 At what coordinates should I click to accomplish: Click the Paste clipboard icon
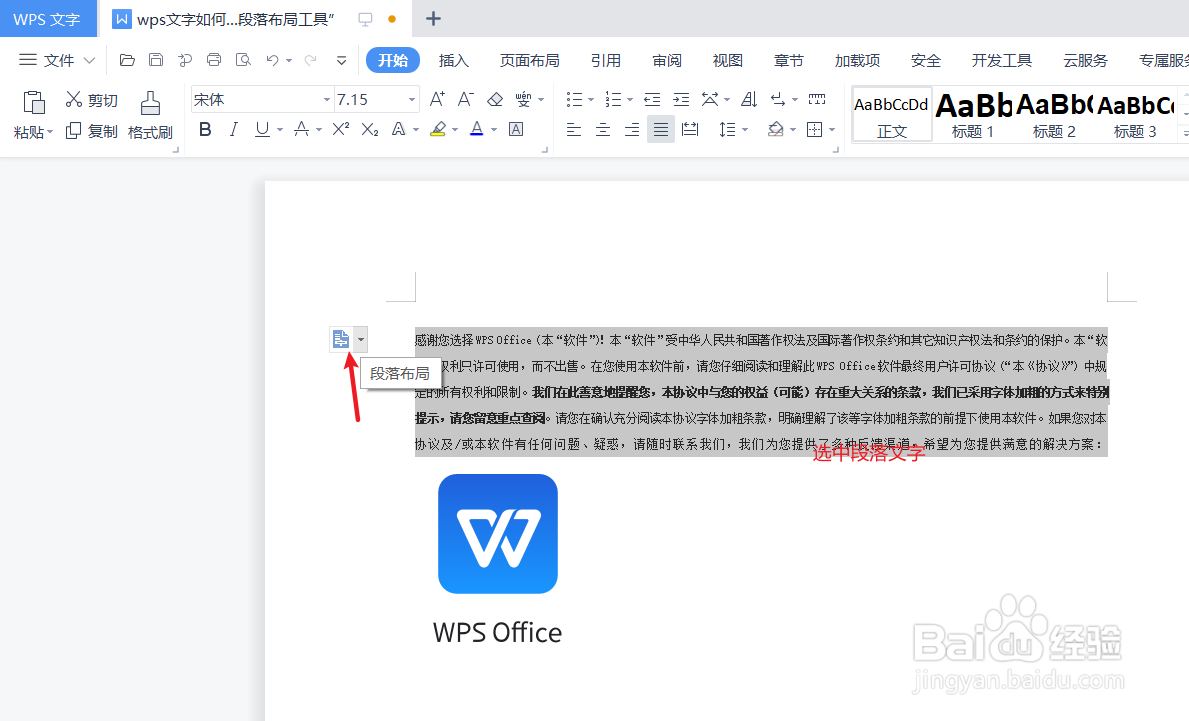point(33,102)
